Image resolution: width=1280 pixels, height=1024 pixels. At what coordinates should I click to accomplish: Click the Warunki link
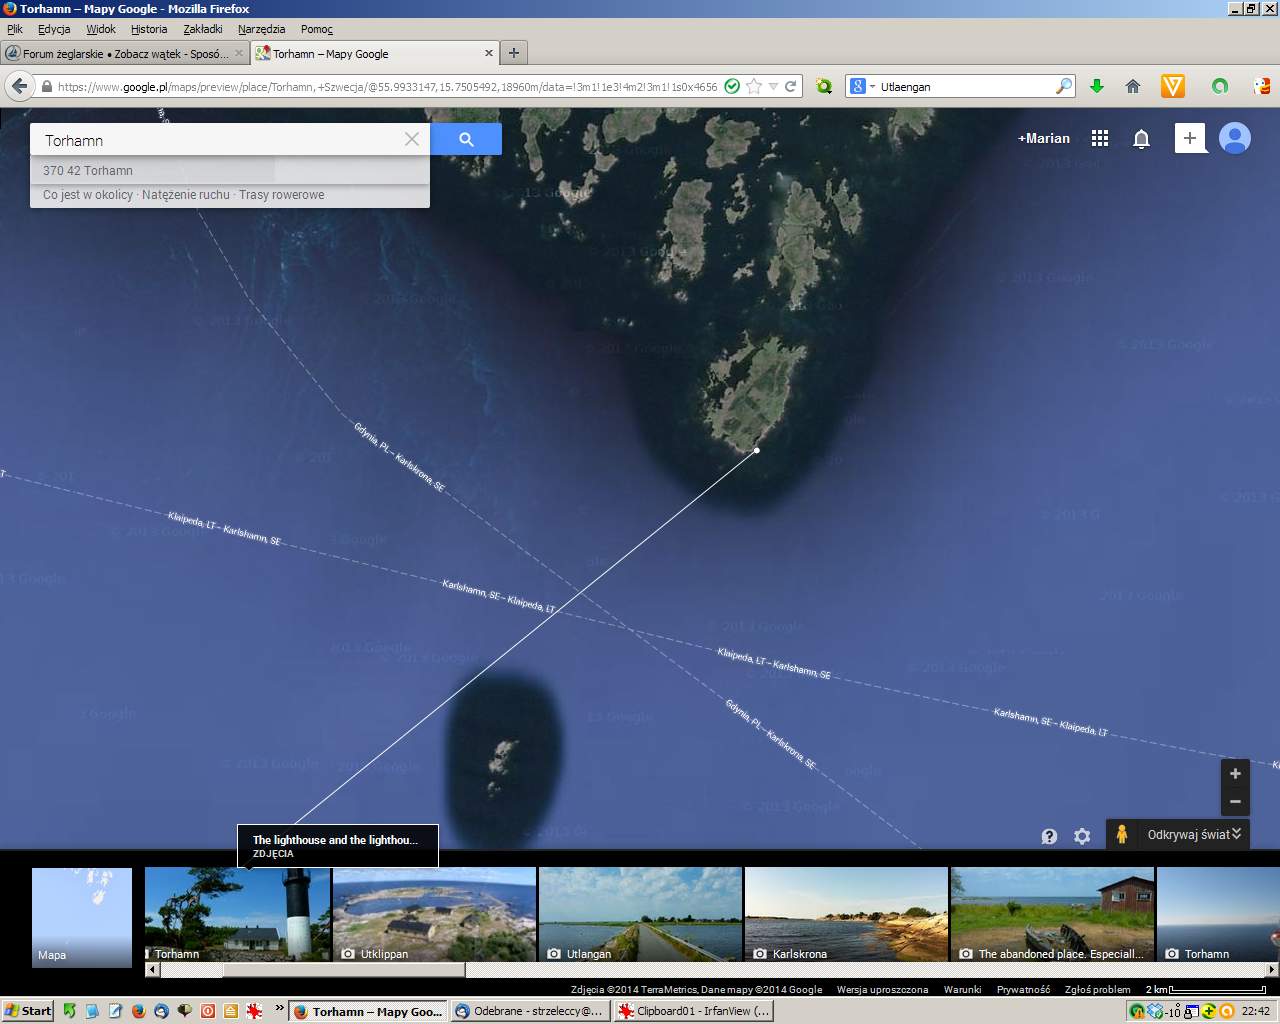pos(962,989)
